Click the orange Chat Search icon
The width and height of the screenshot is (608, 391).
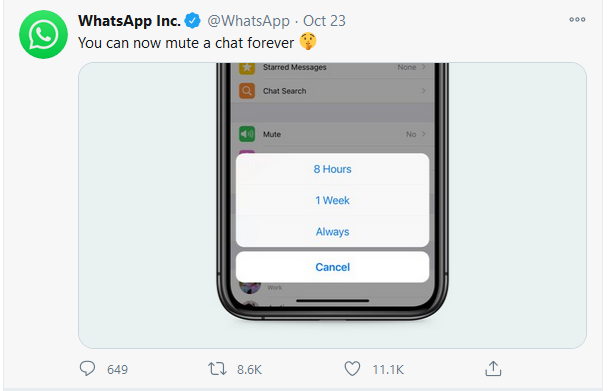[x=247, y=91]
